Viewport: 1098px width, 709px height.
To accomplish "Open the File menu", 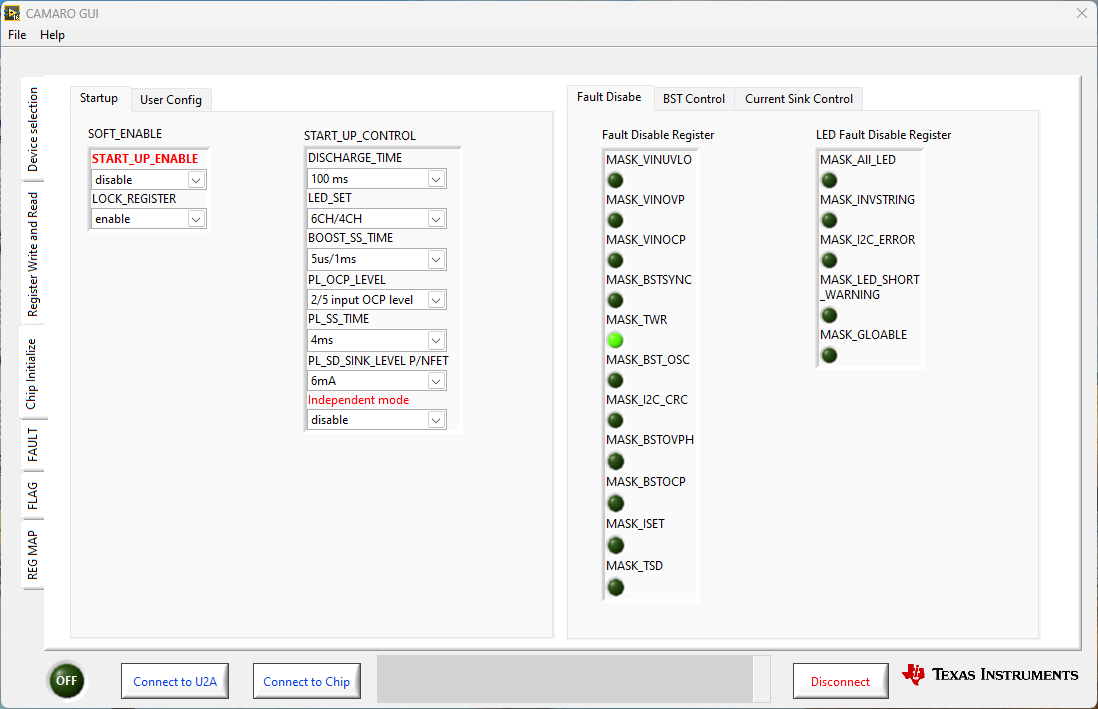I will [17, 35].
